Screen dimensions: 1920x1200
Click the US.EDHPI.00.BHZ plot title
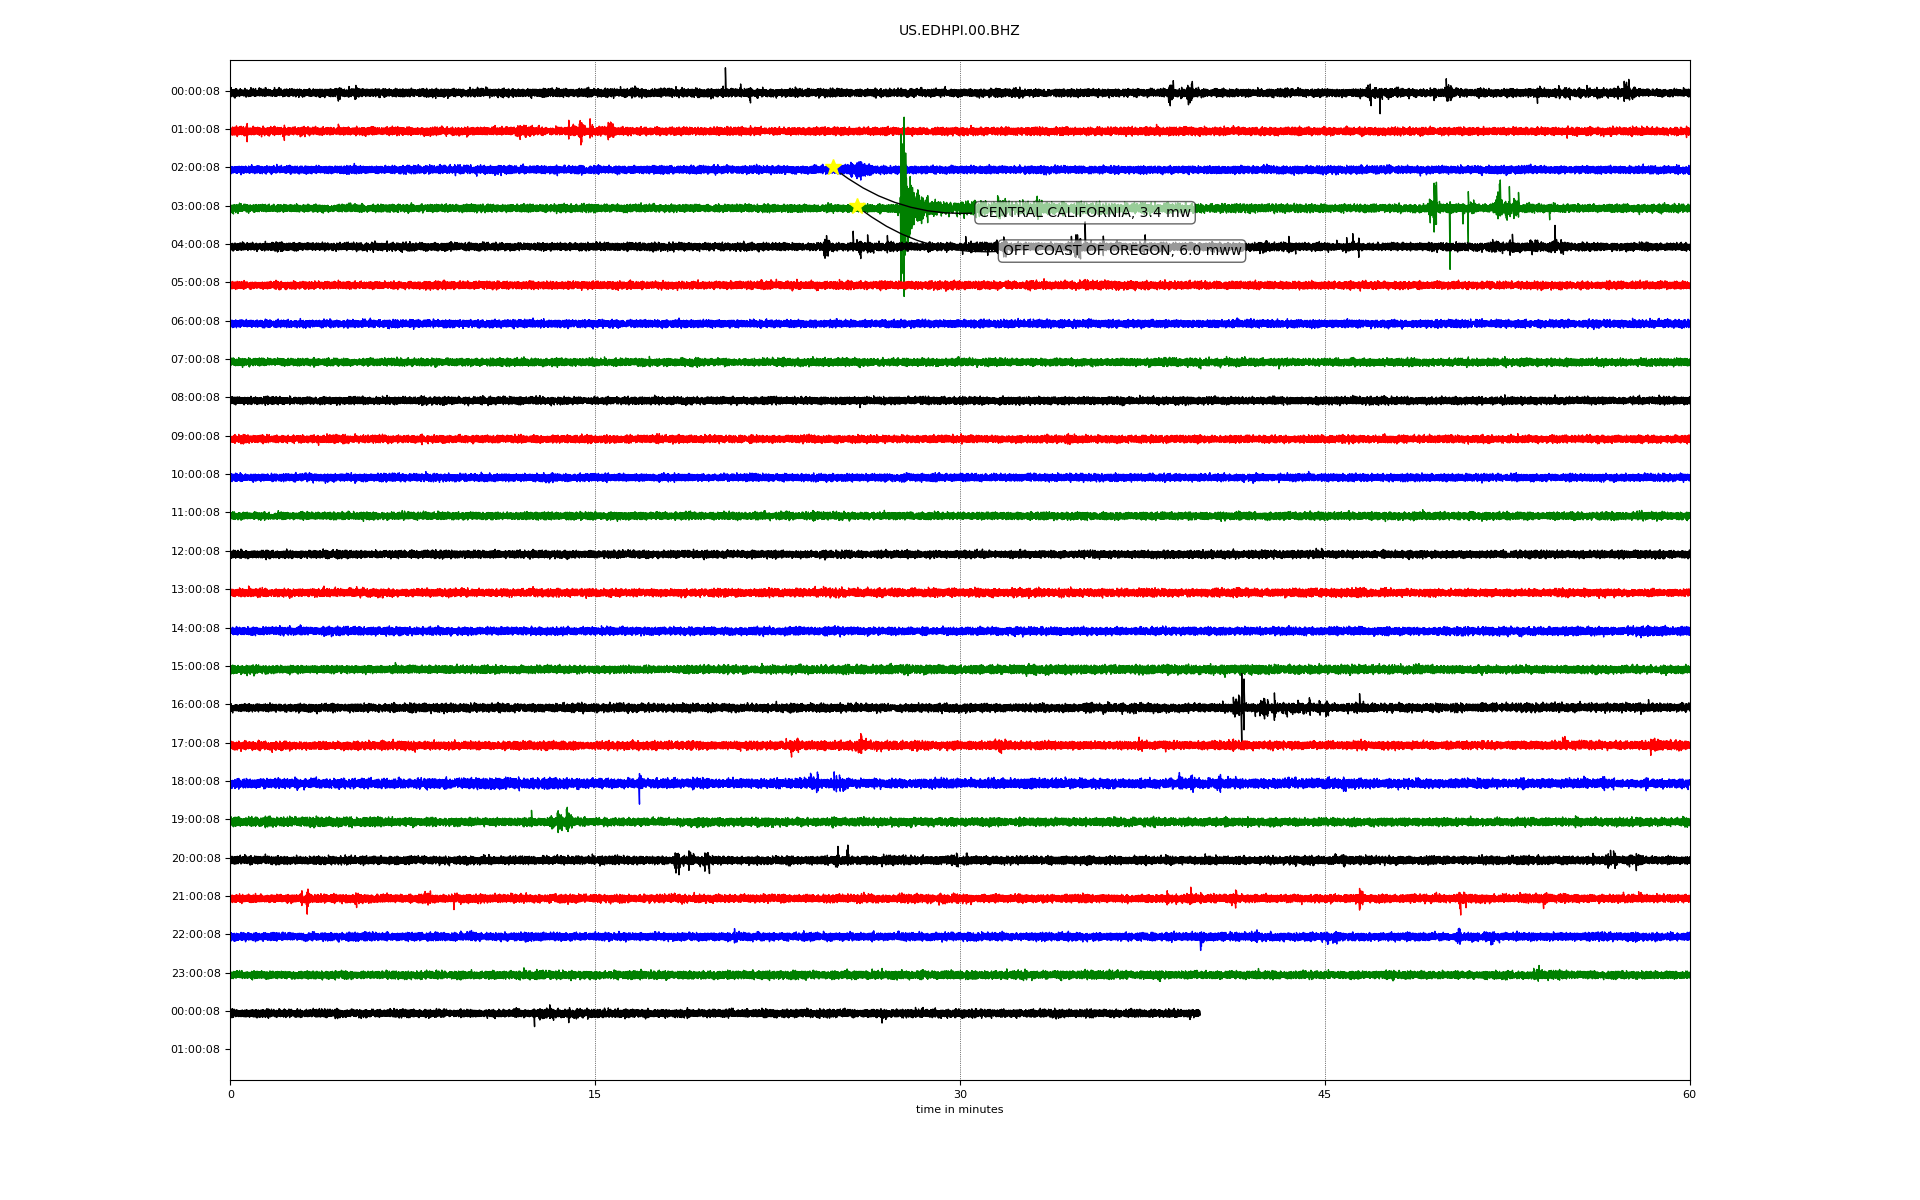point(959,31)
